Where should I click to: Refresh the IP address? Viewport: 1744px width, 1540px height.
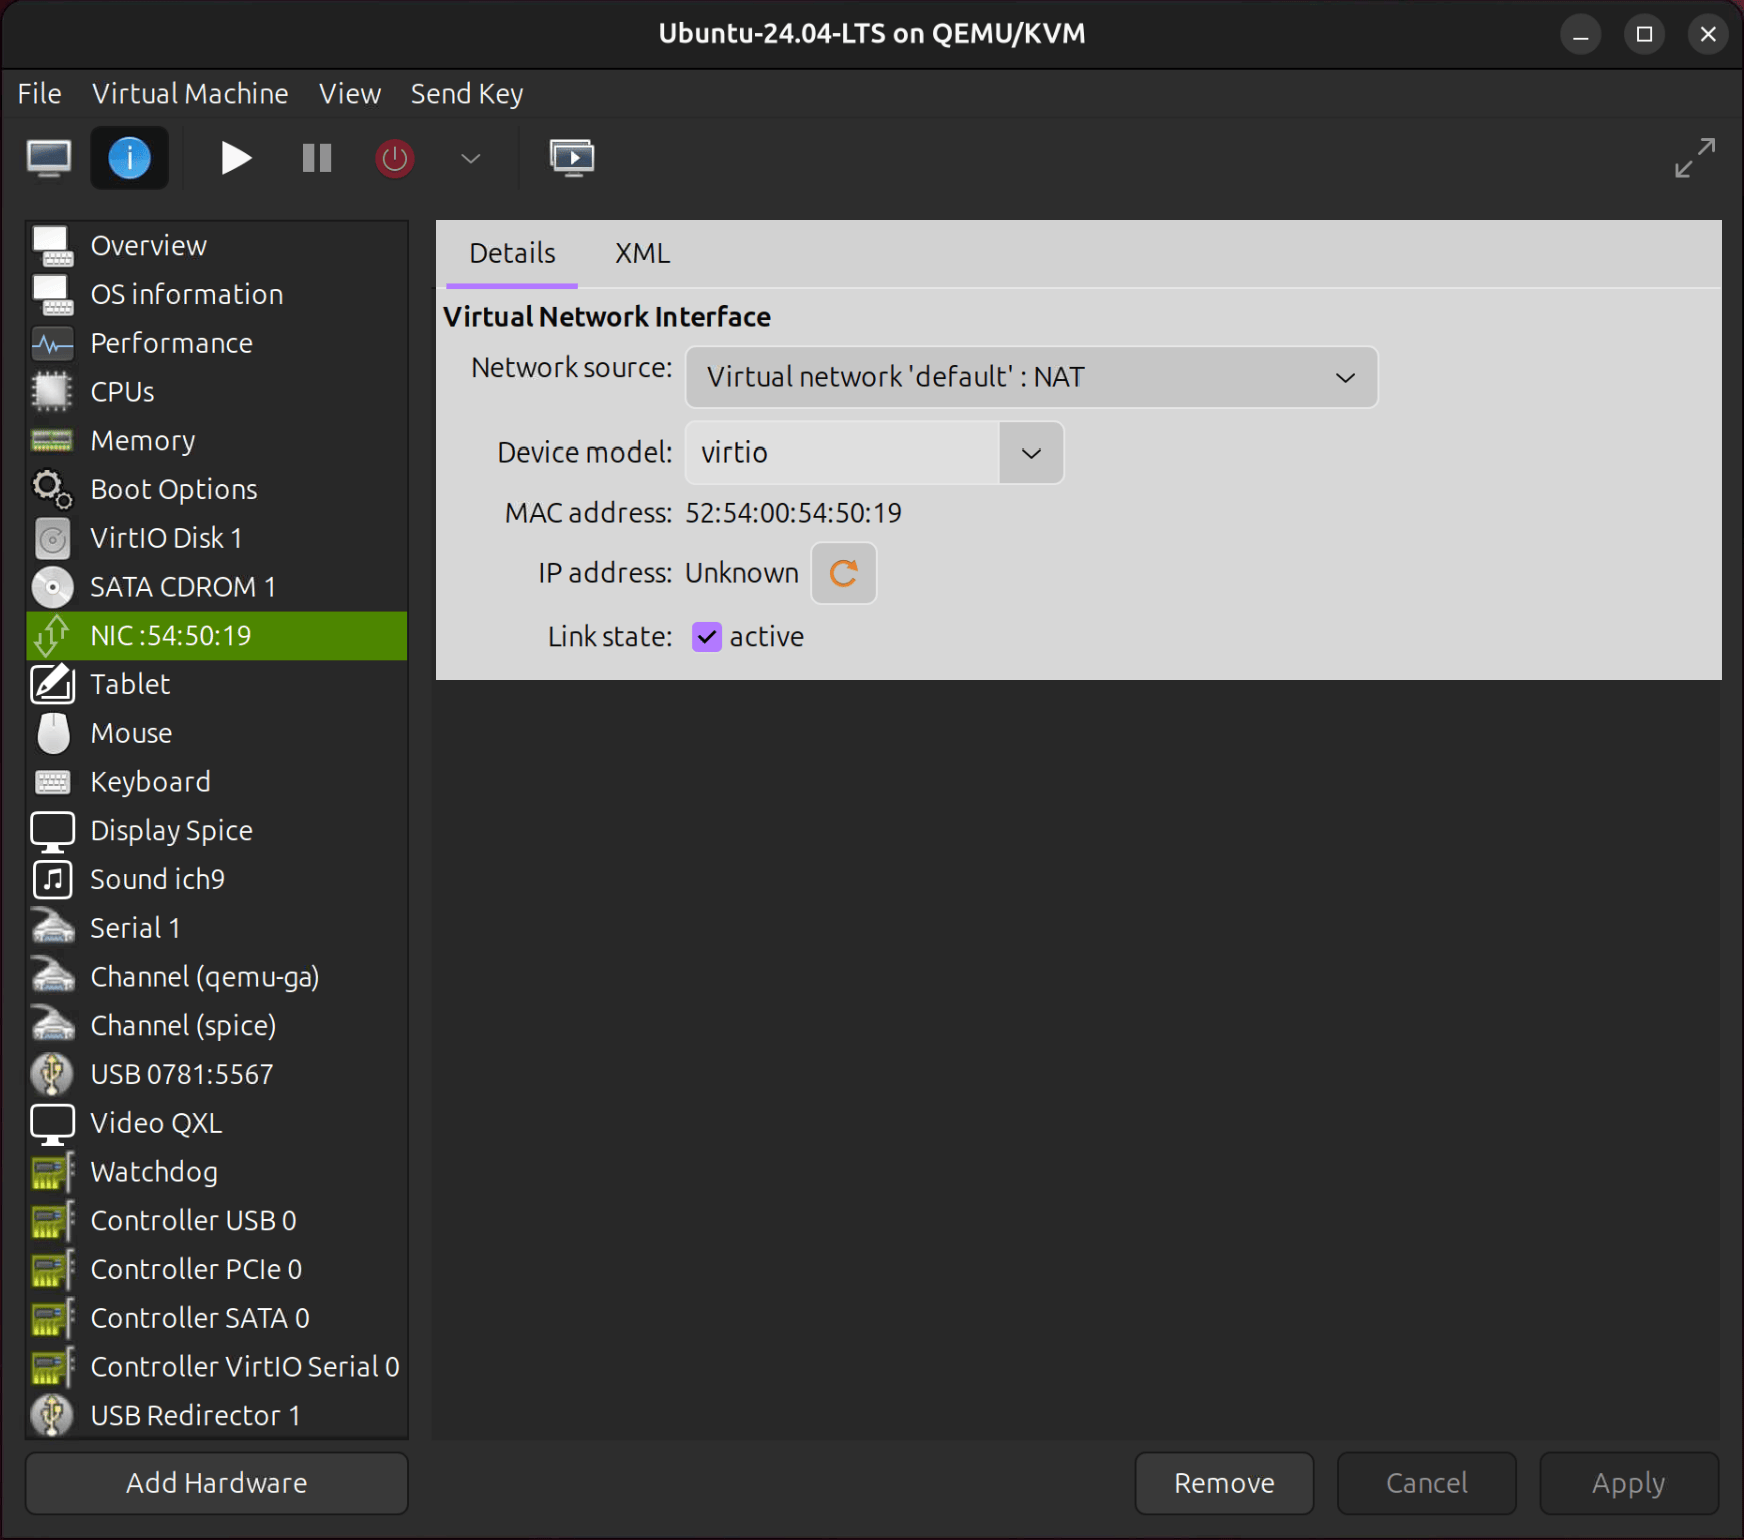coord(843,573)
